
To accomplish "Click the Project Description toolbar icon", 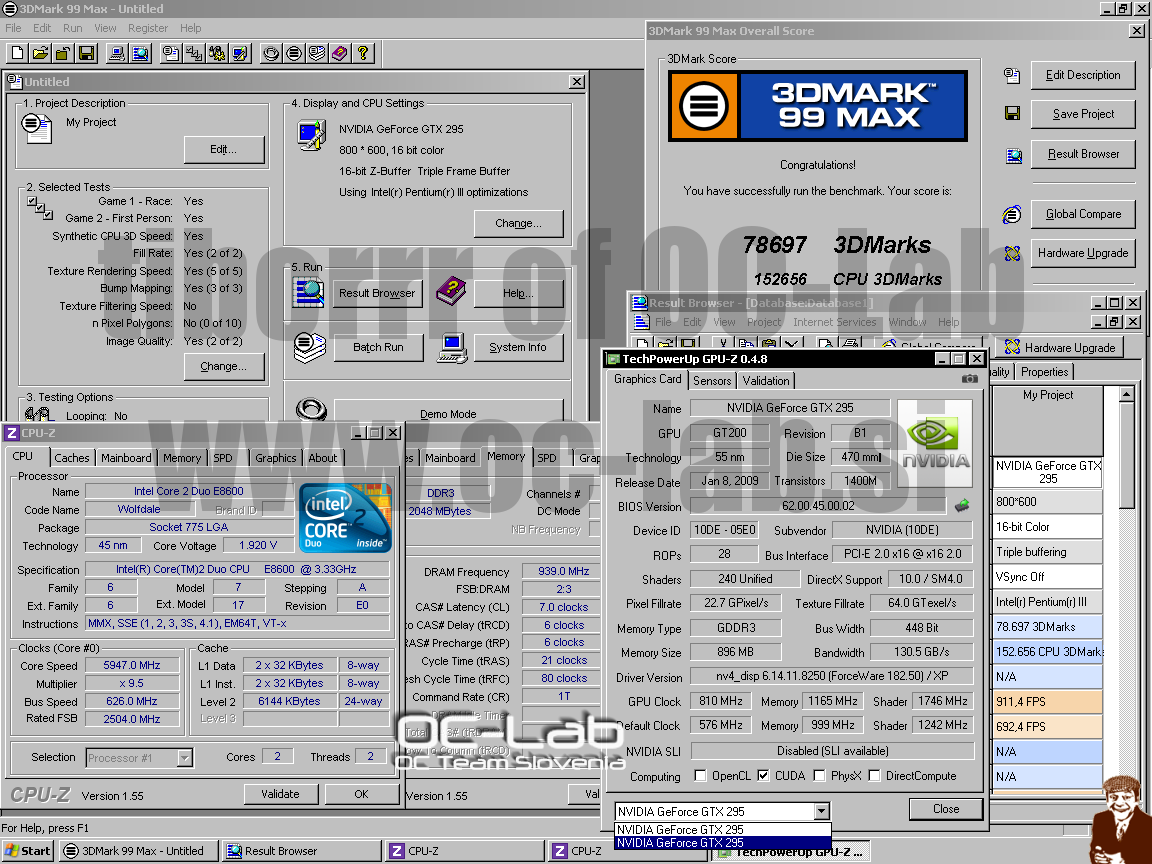I will click(x=171, y=54).
